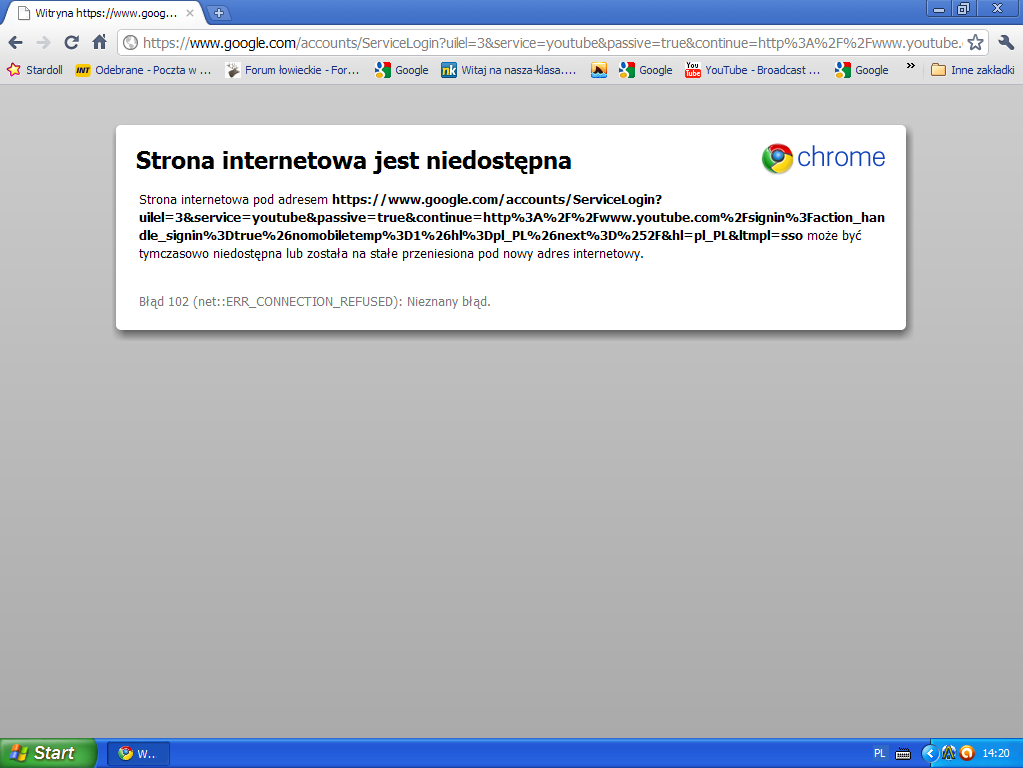This screenshot has width=1023, height=768.
Task: Minimize the Chrome window
Action: (x=939, y=8)
